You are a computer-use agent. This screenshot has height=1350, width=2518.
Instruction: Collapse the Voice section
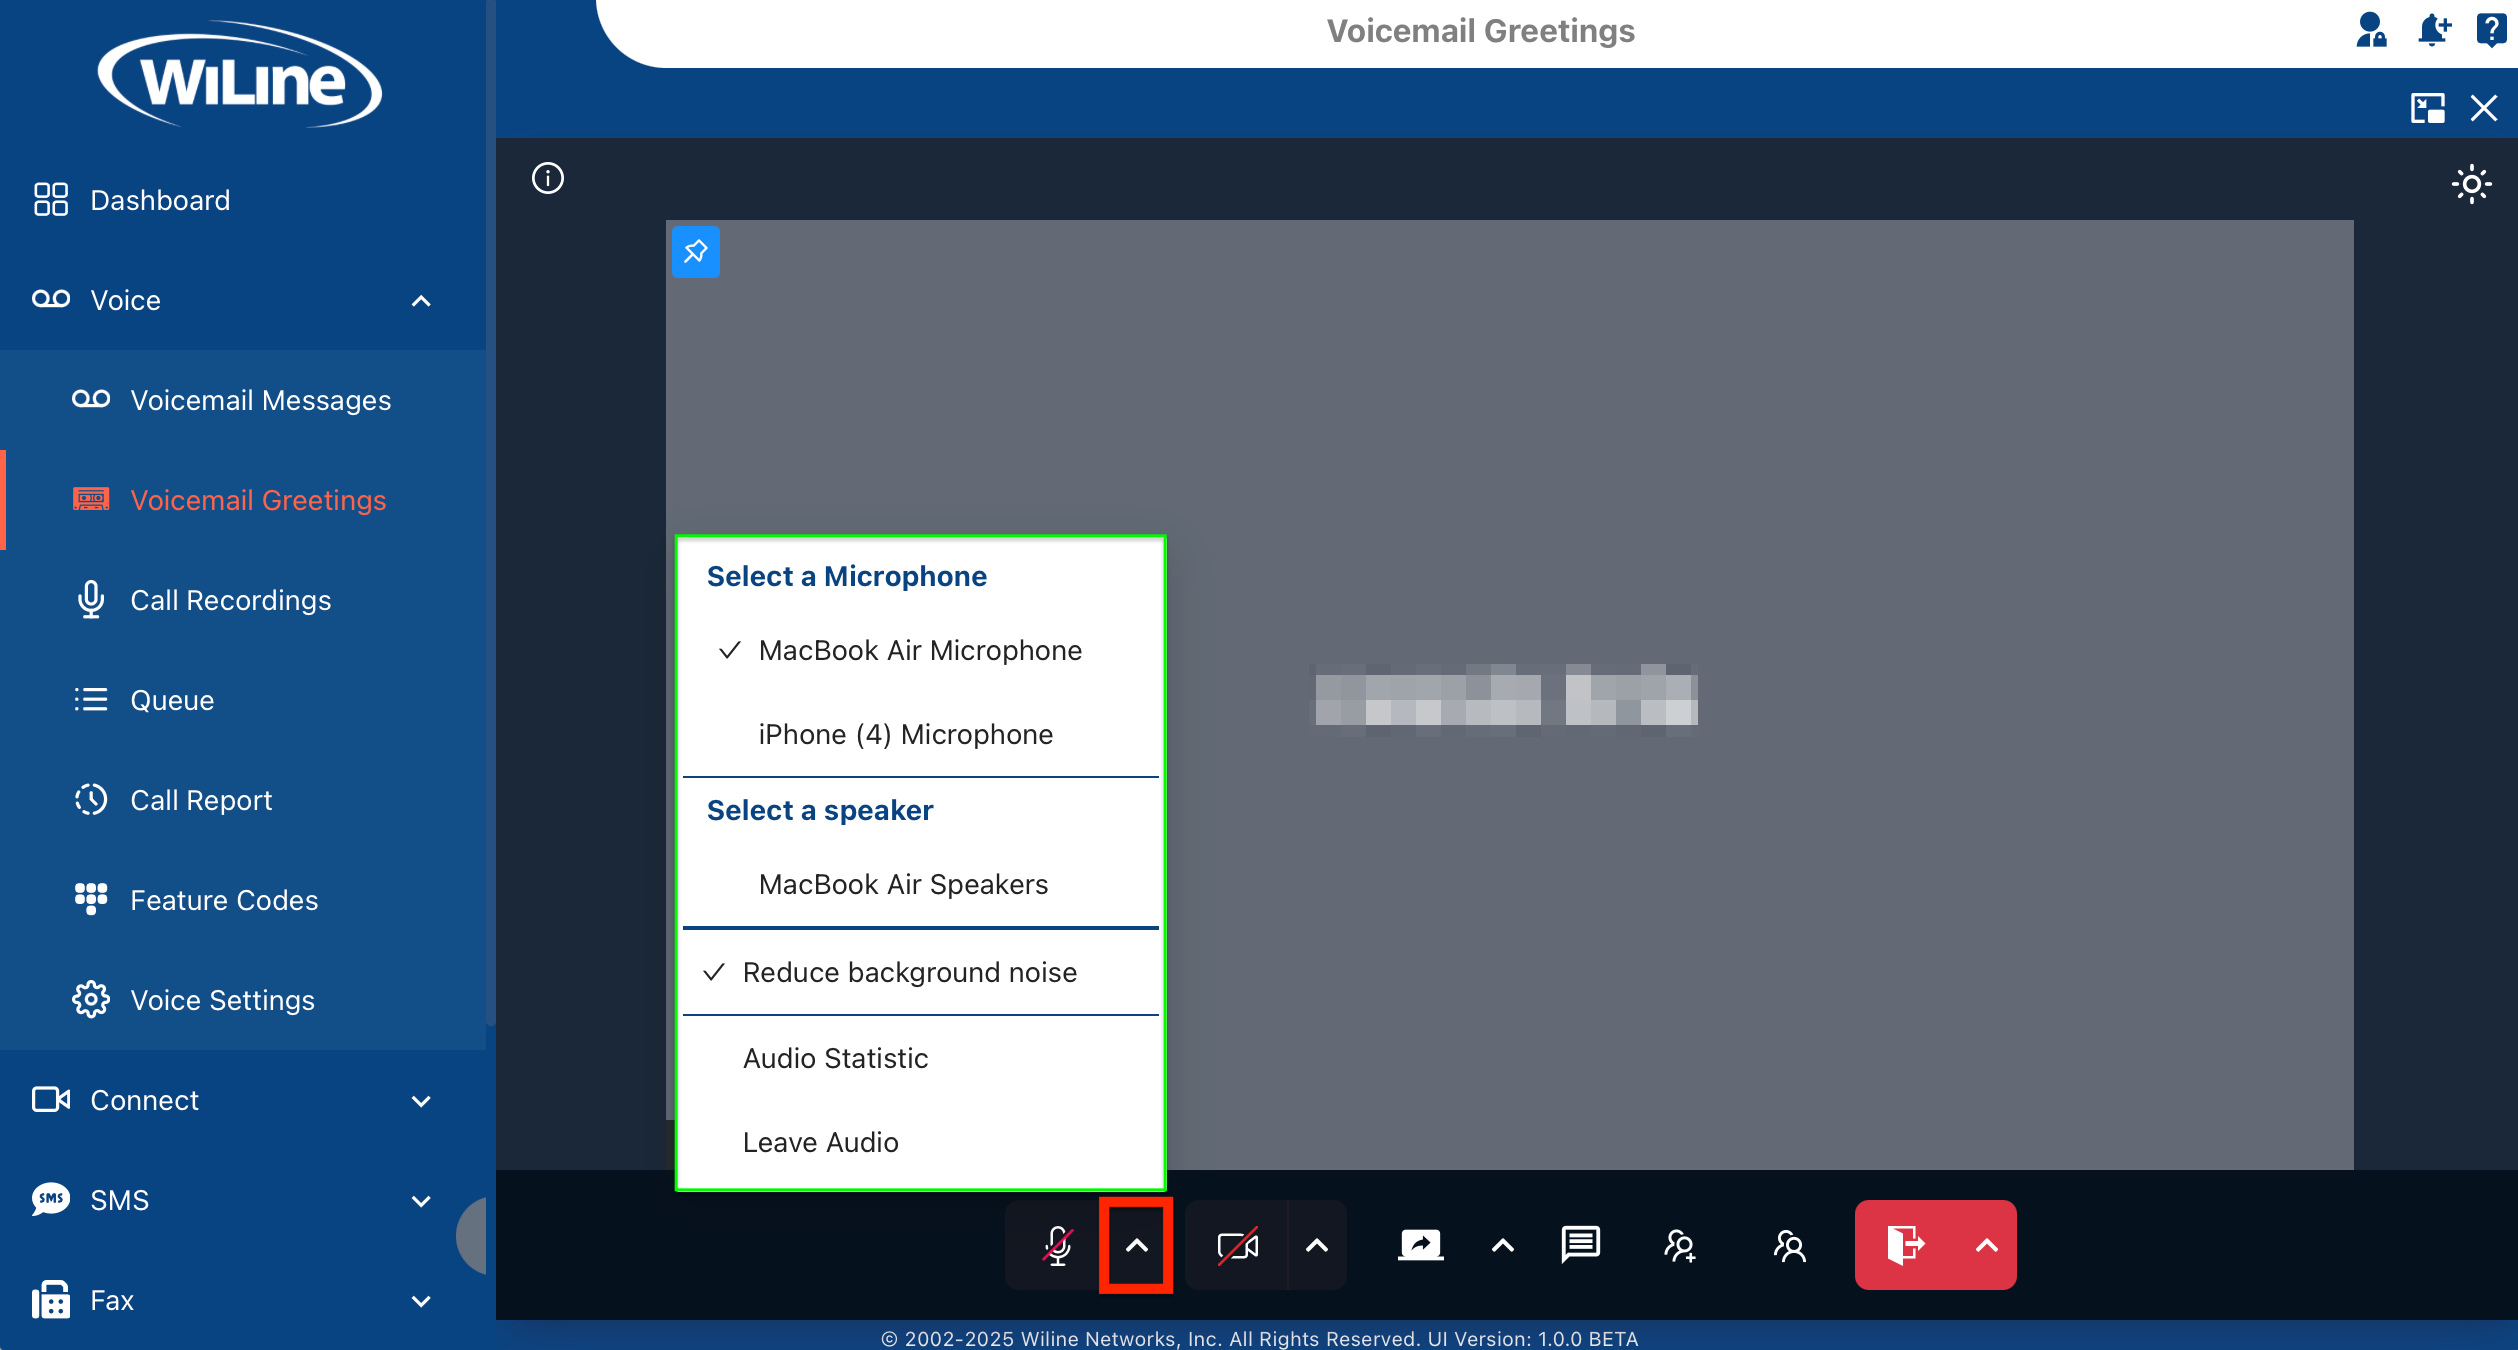420,301
